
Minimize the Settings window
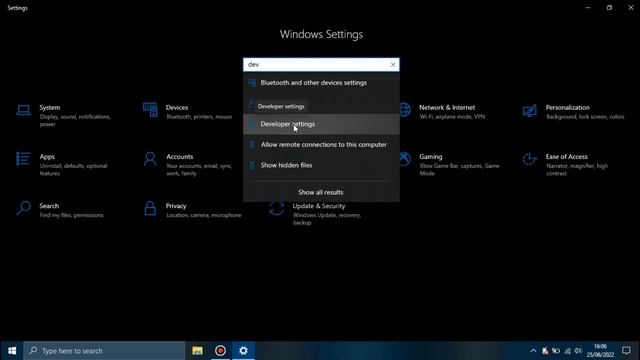pos(588,7)
